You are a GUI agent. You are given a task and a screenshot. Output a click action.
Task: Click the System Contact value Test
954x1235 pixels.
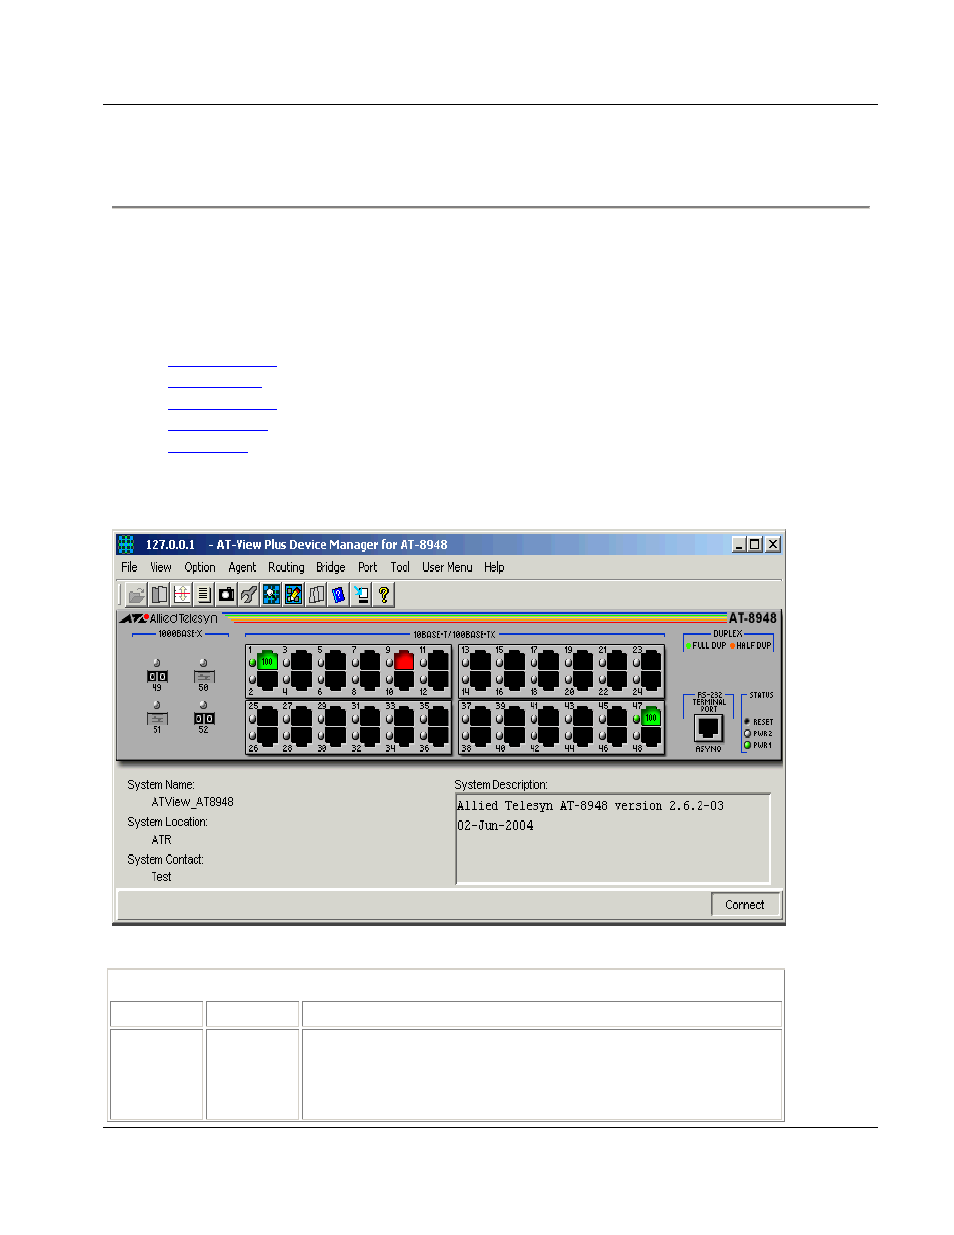point(162,877)
